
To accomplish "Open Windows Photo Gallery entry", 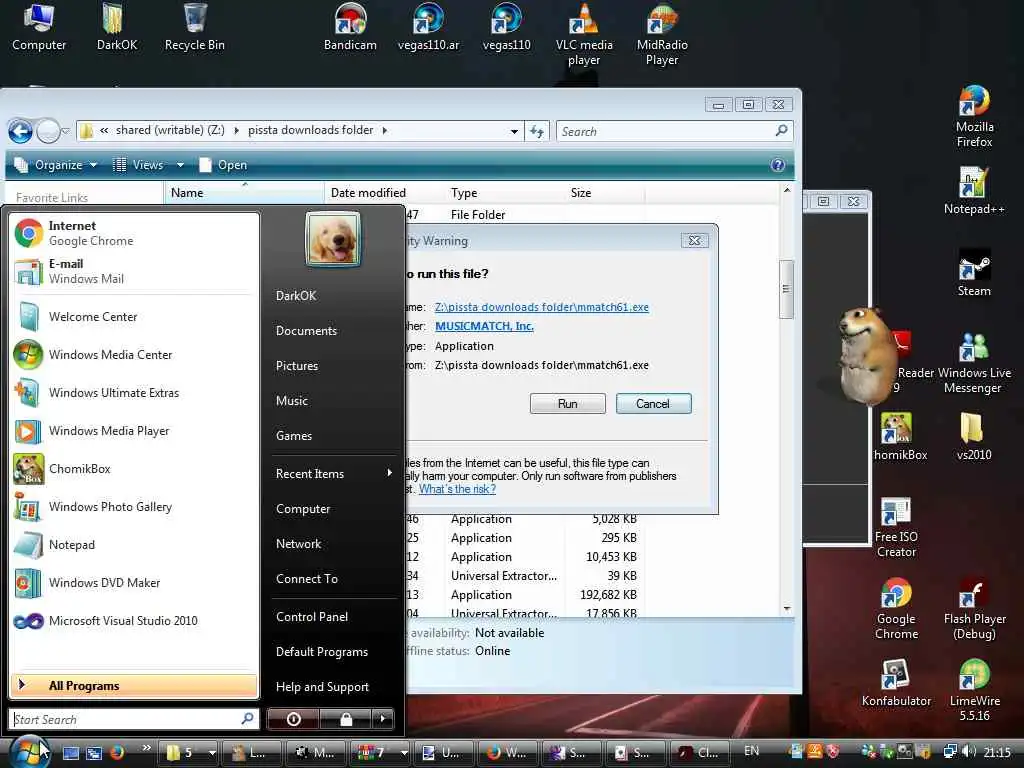I will pos(133,507).
